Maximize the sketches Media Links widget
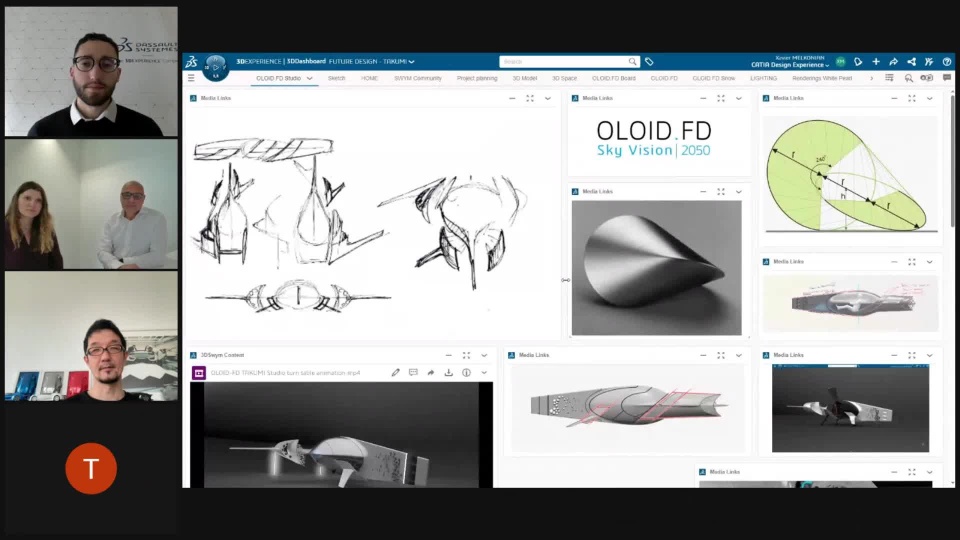 [x=530, y=98]
